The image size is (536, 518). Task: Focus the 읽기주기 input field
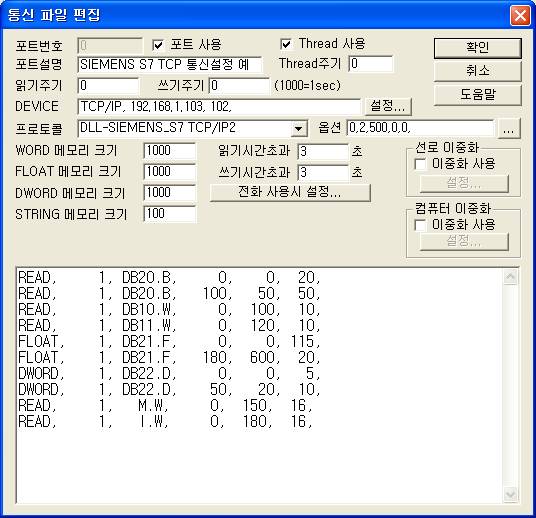coord(108,86)
